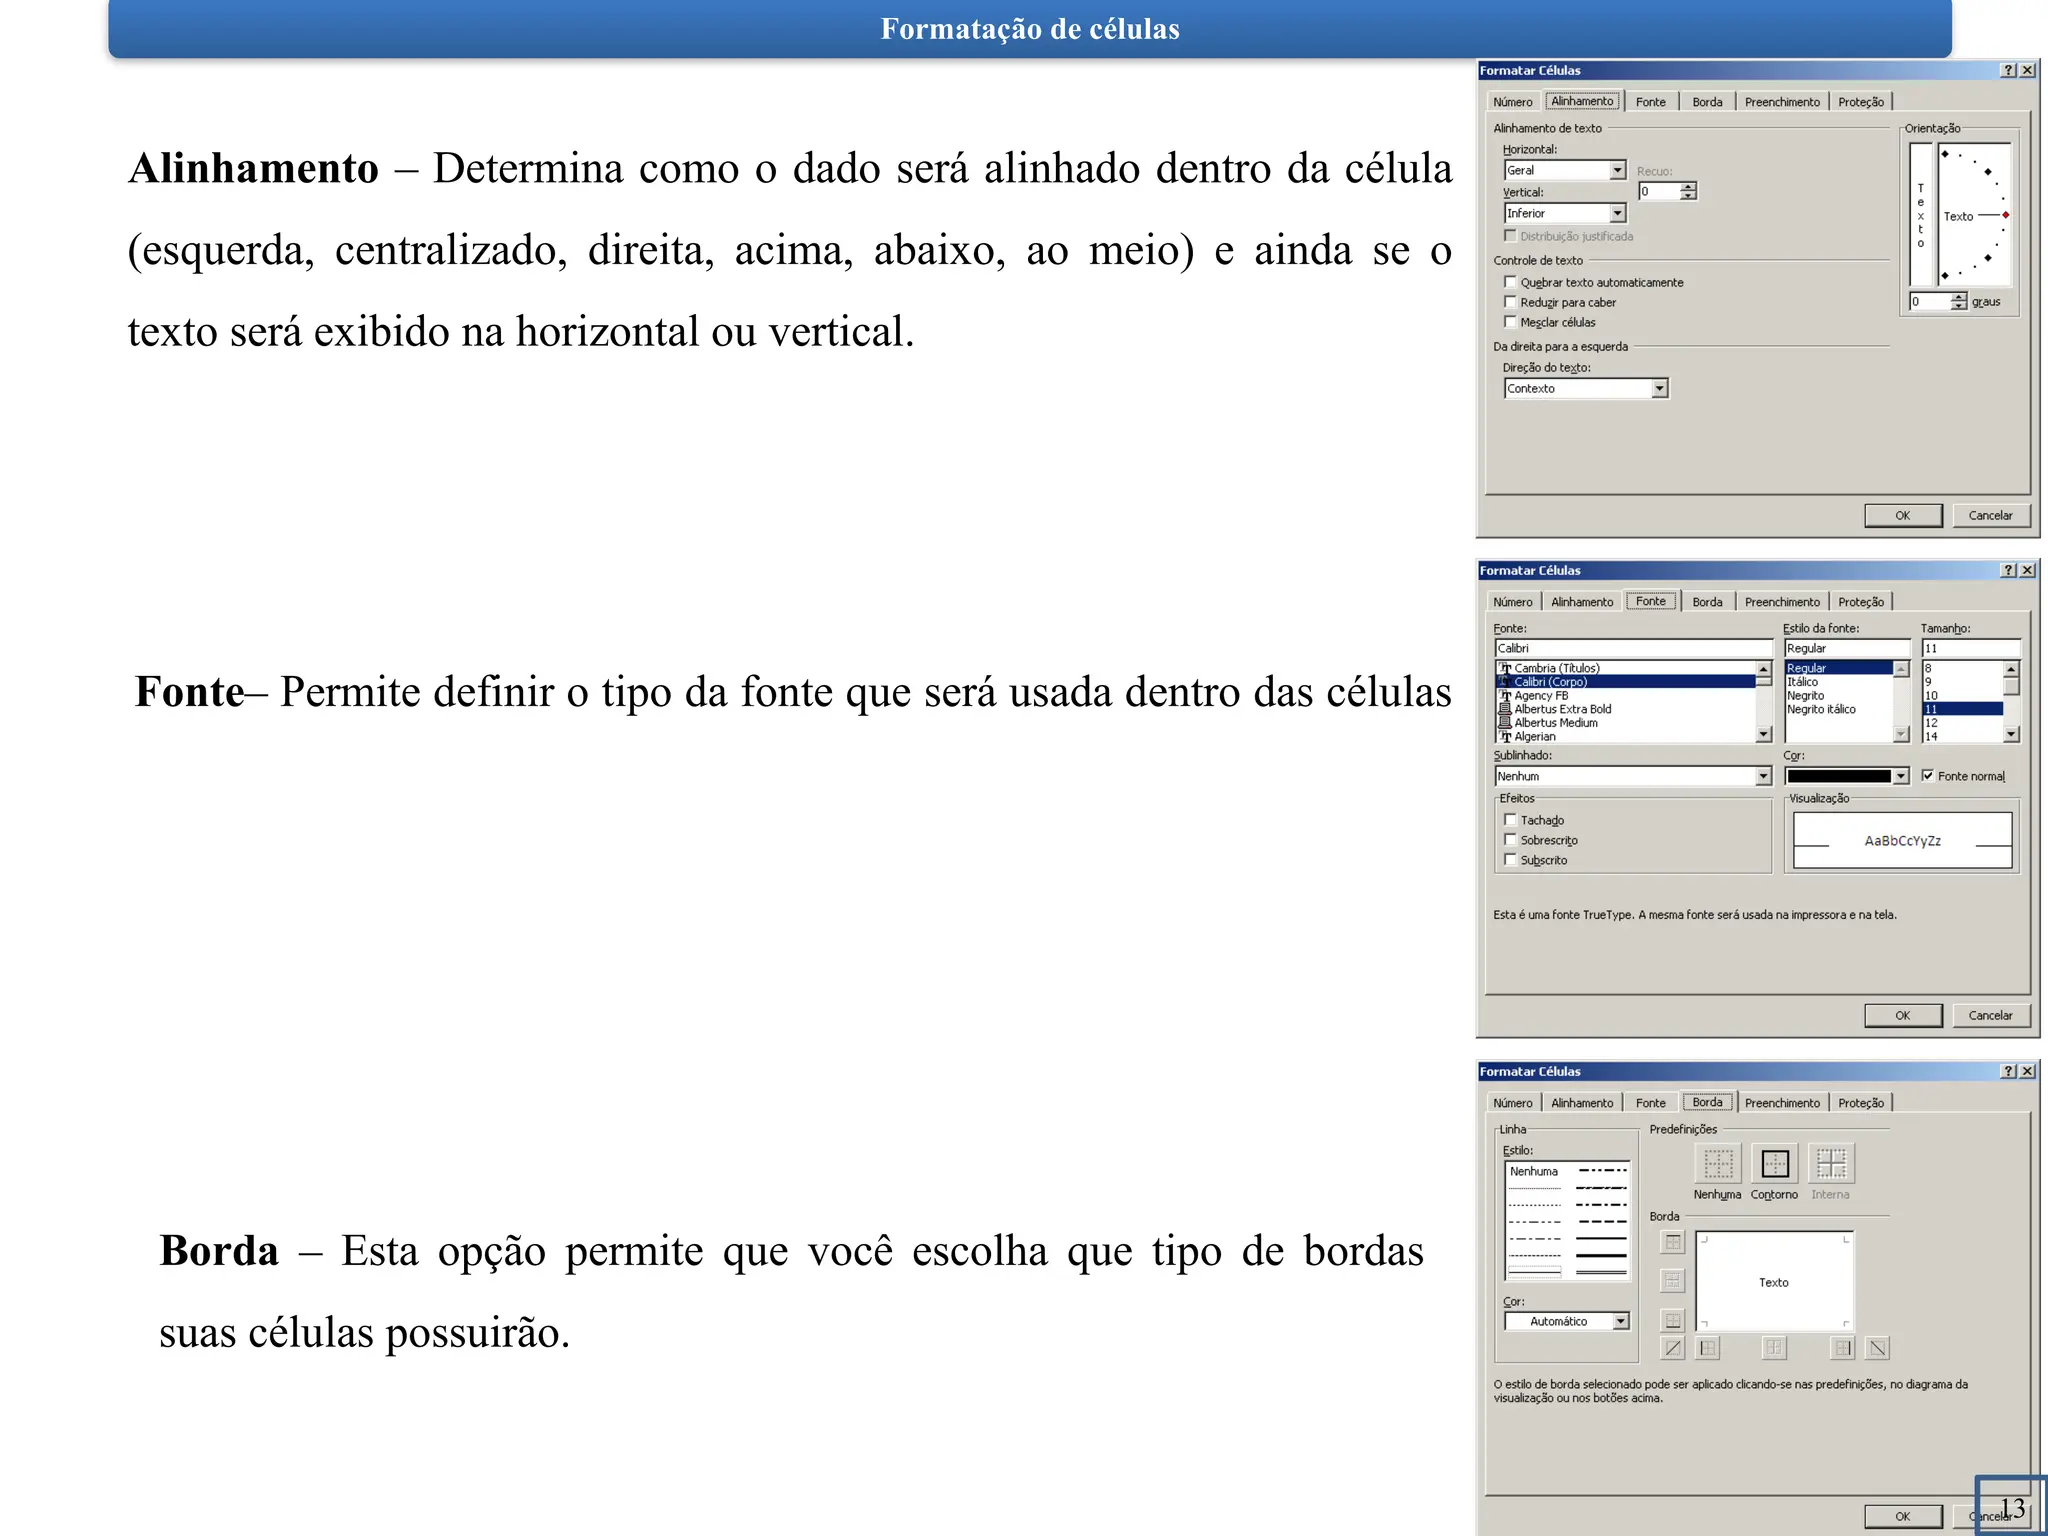The height and width of the screenshot is (1536, 2048).
Task: Click scrollbar thumb of Tamanho size list
Action: point(2011,686)
